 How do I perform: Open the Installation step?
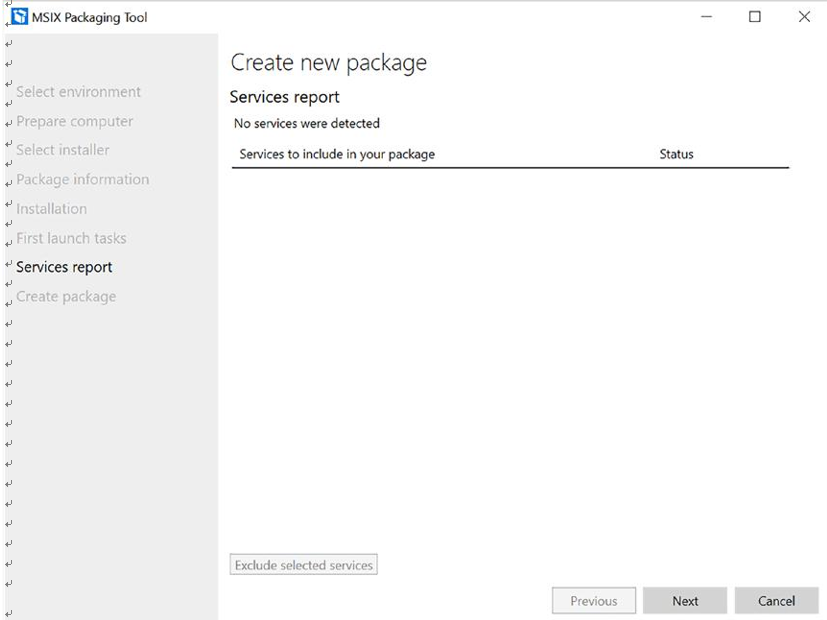click(x=52, y=209)
